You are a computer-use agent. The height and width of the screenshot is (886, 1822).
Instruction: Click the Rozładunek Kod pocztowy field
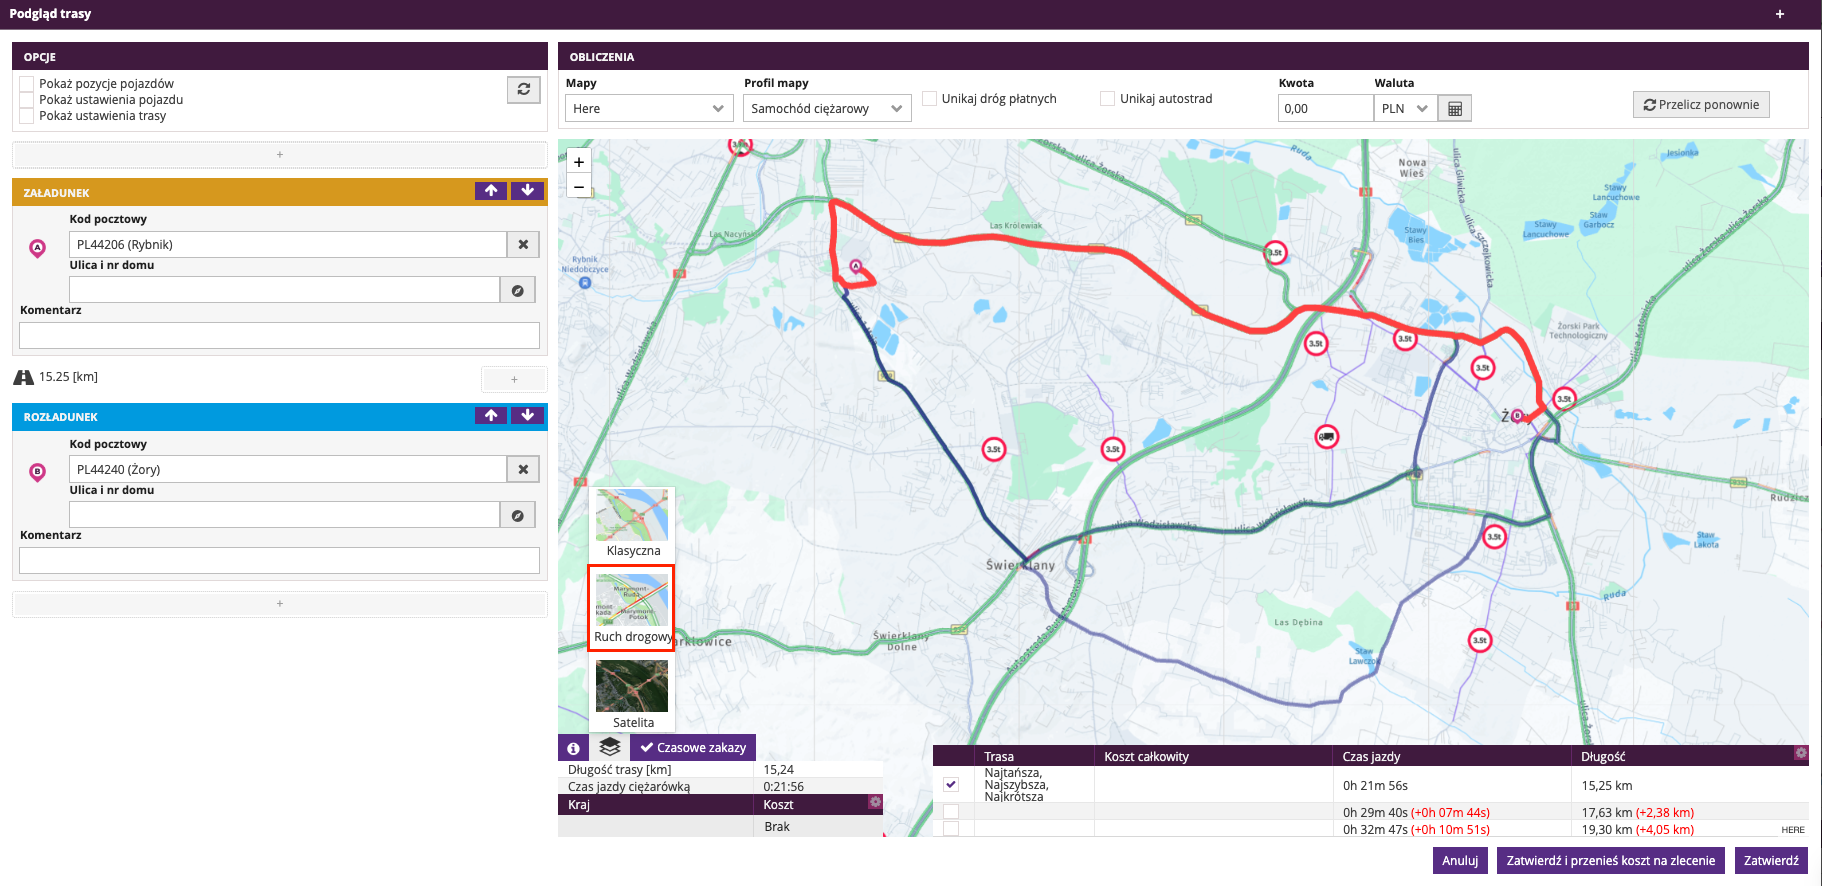(288, 469)
